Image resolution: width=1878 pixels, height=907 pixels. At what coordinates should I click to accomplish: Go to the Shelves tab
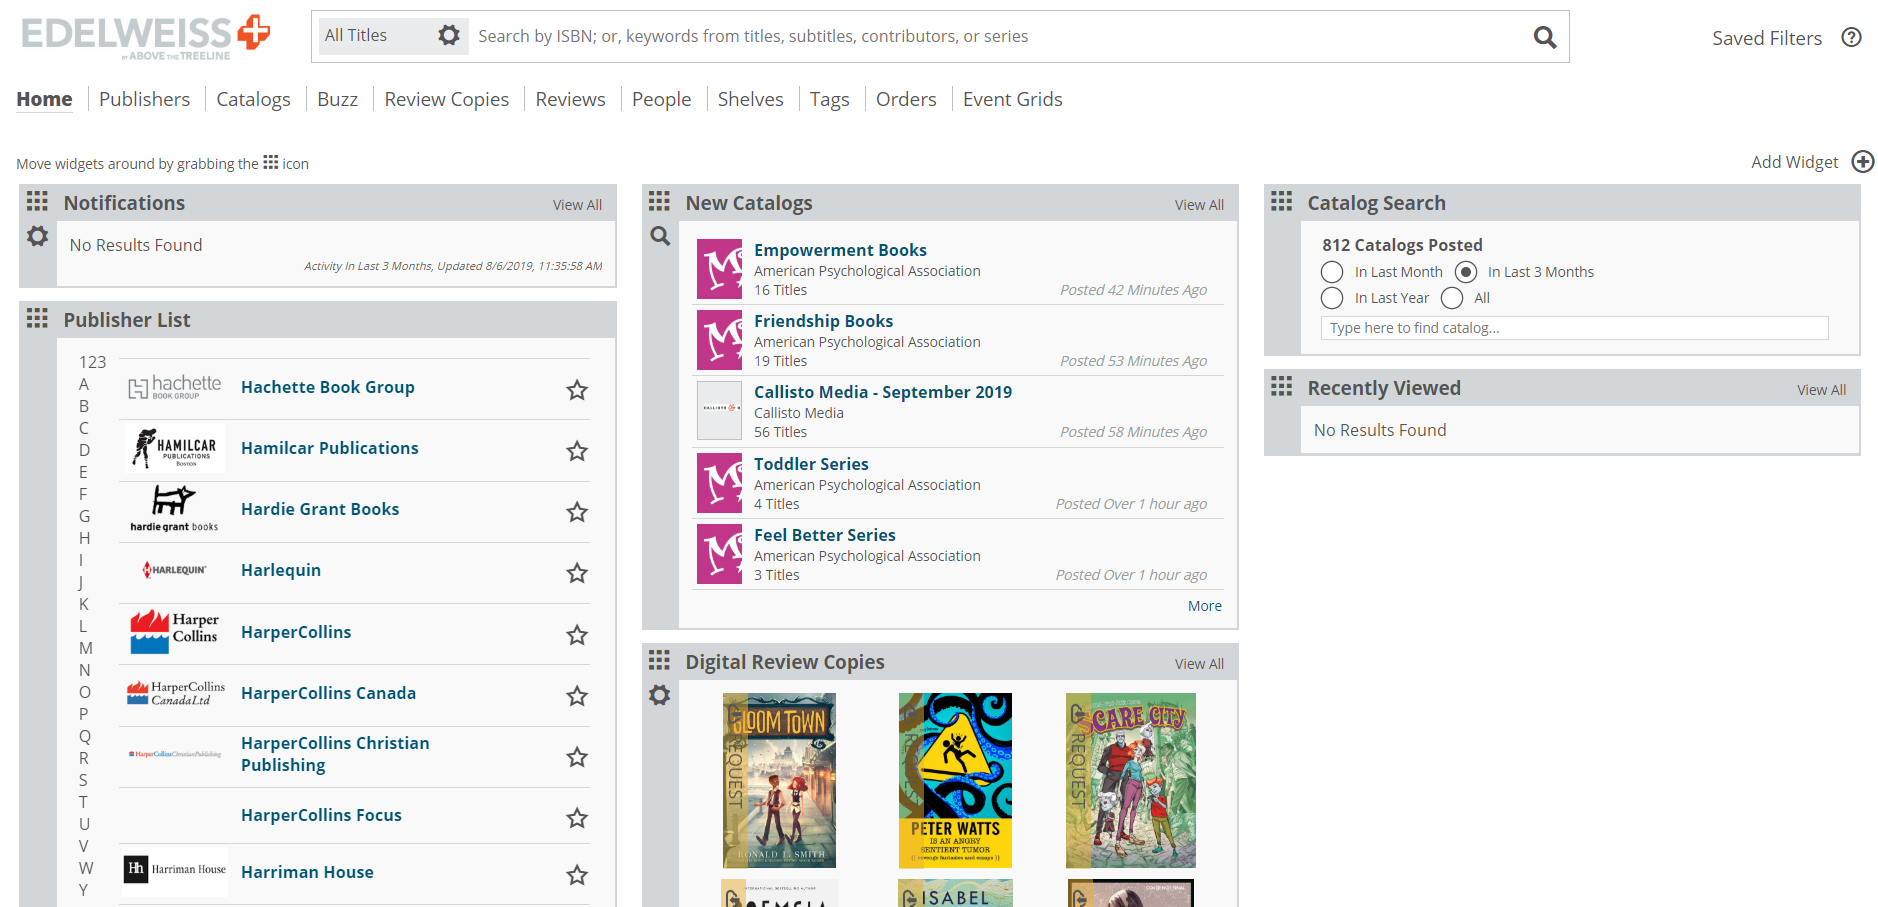[x=750, y=99]
